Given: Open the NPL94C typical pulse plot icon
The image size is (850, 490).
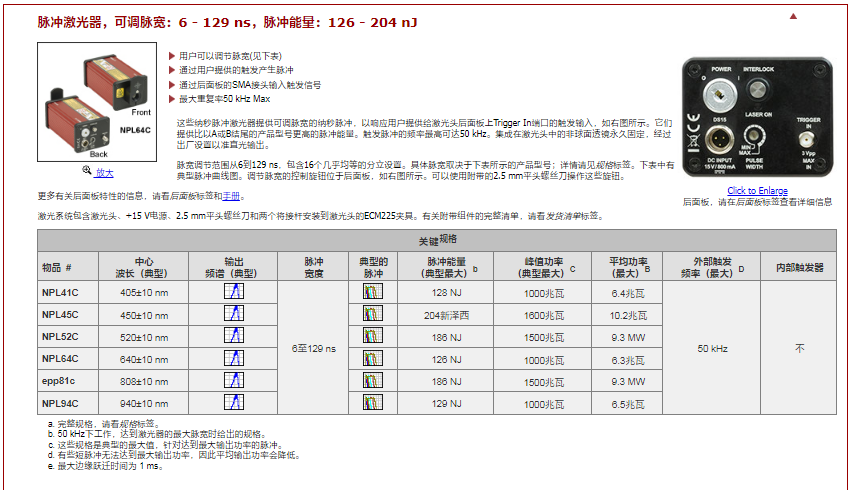Looking at the screenshot, I should tap(372, 402).
